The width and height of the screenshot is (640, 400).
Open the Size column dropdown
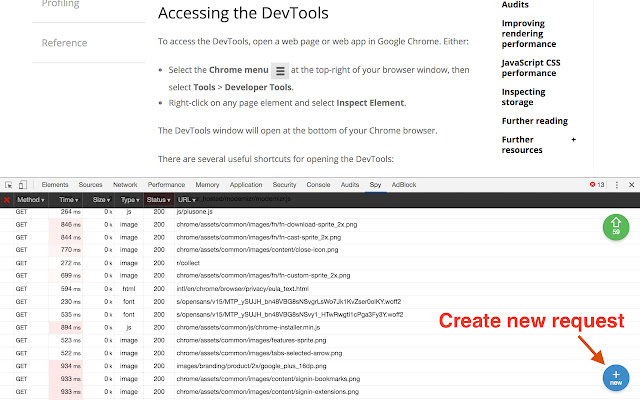(x=101, y=200)
